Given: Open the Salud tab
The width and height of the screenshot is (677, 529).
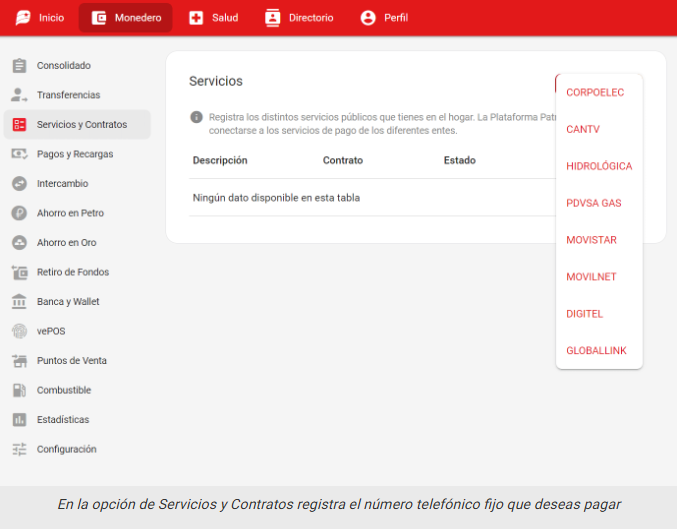Looking at the screenshot, I should pos(213,18).
